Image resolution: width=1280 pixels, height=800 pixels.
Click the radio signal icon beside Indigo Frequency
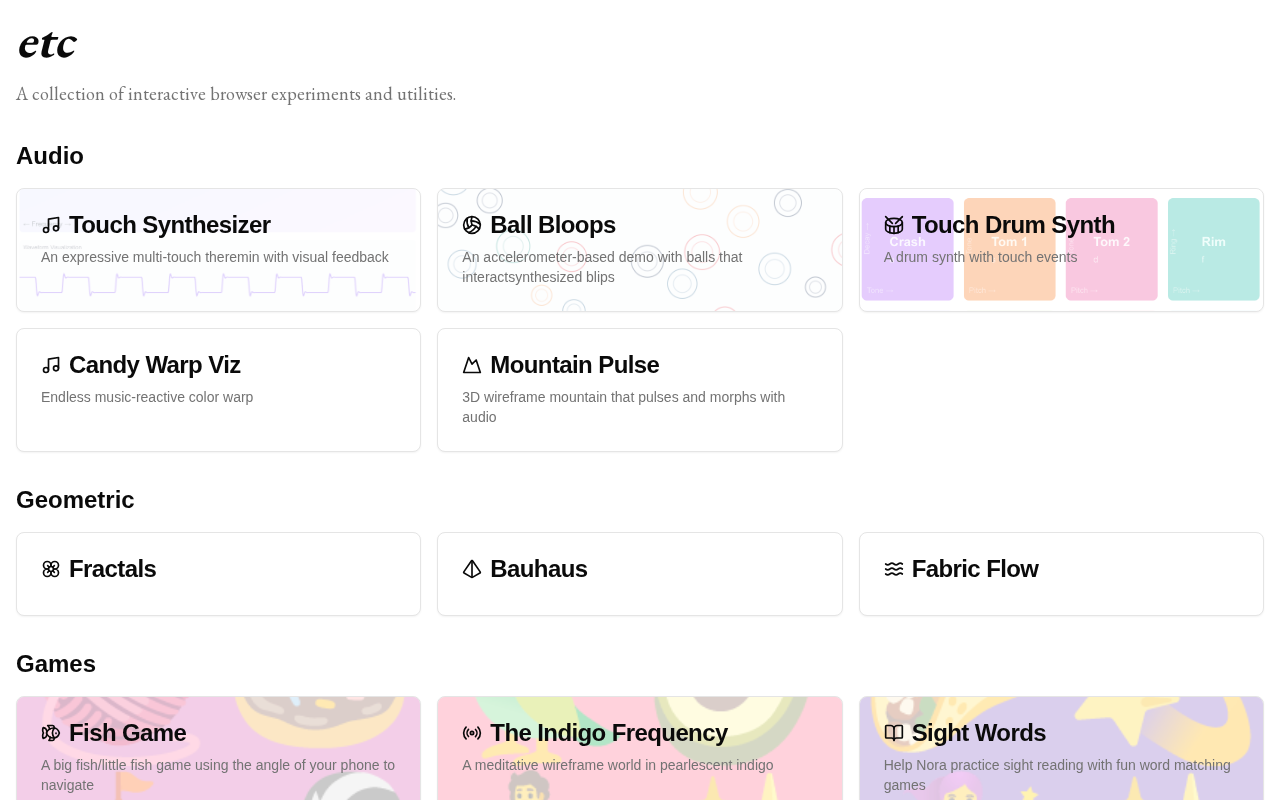point(472,733)
